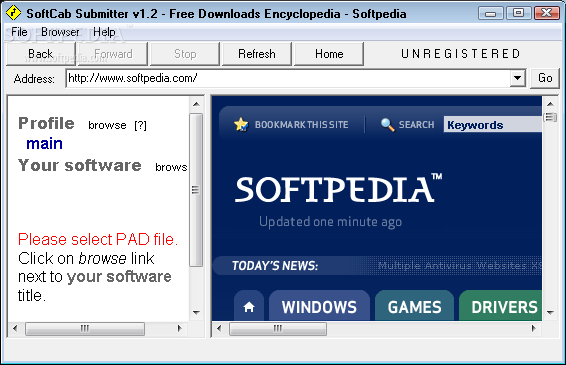Click left panel scroll right arrow
Viewport: 566px width, 365px height.
pyautogui.click(x=179, y=329)
